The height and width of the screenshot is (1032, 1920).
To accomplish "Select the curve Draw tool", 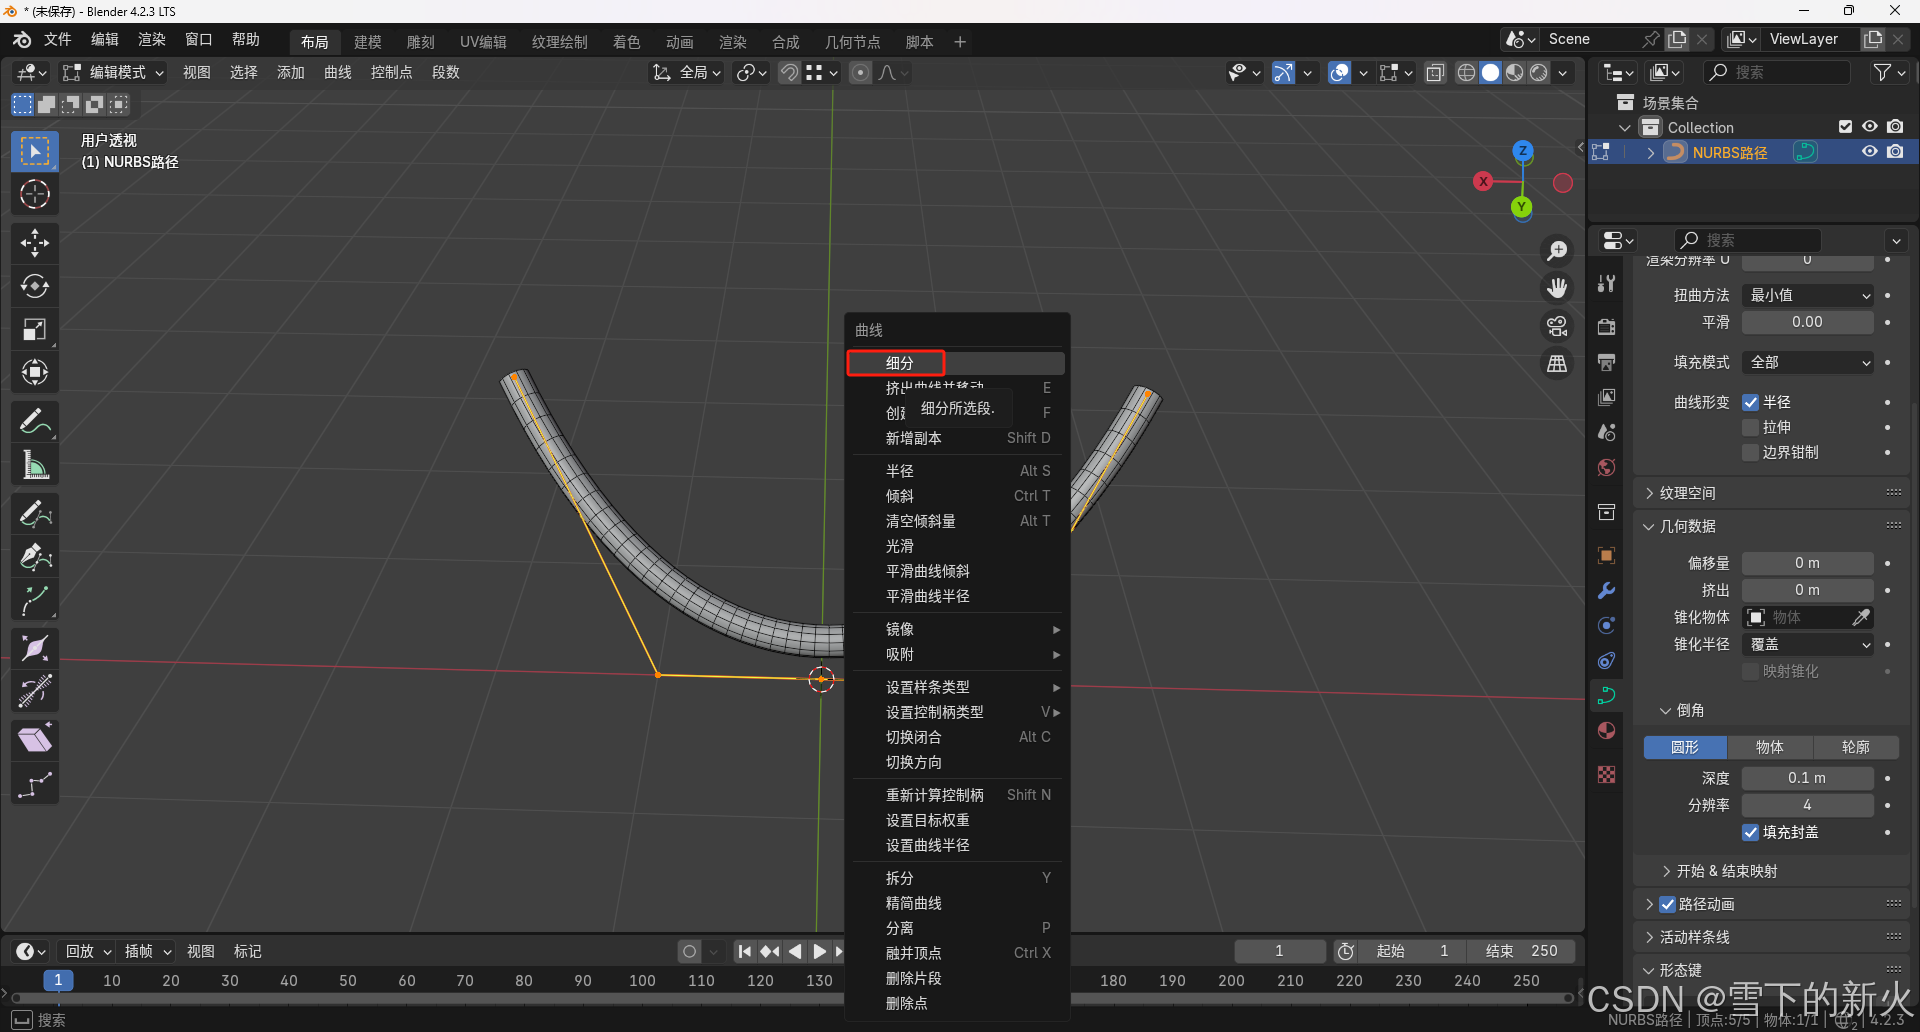I will (x=35, y=514).
